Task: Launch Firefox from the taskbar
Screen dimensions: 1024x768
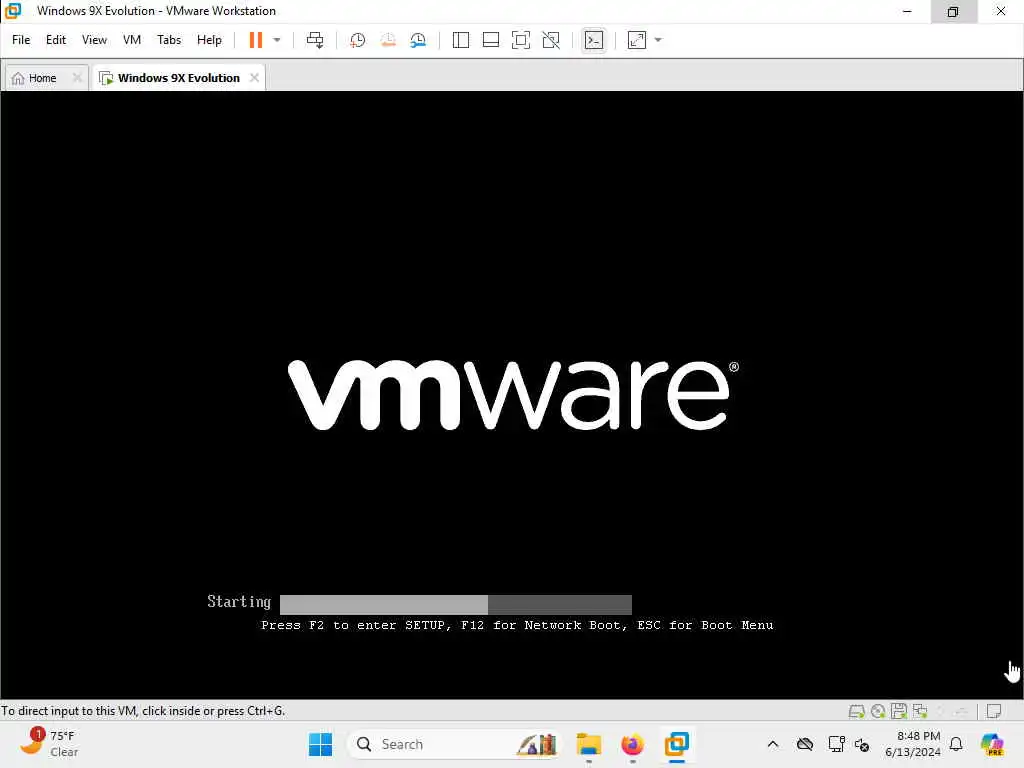Action: click(x=632, y=744)
